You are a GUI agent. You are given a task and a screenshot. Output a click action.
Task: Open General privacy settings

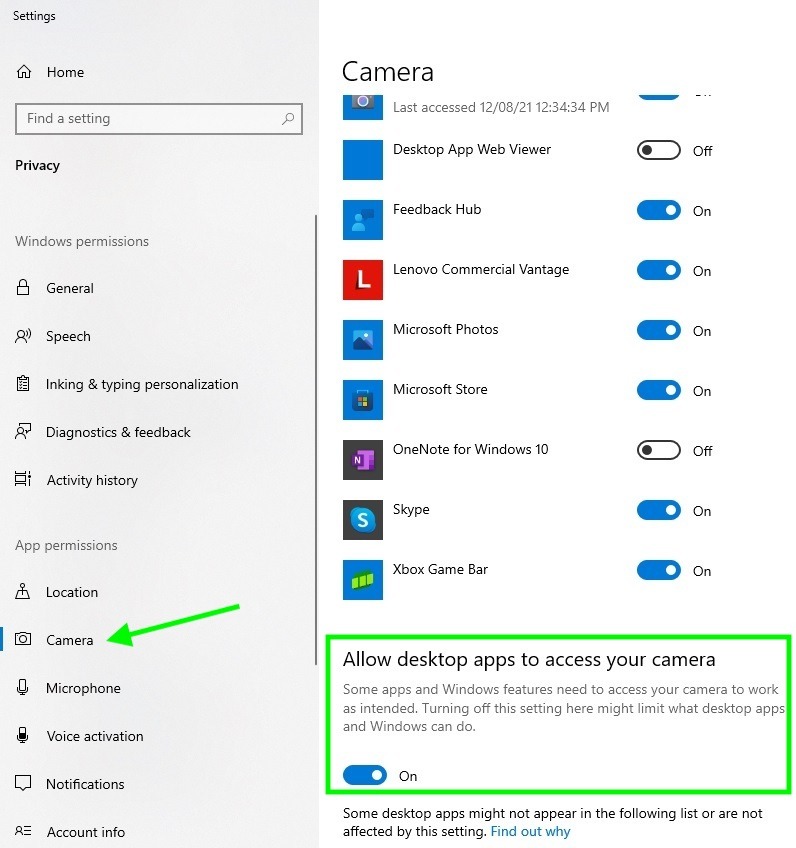(x=70, y=288)
